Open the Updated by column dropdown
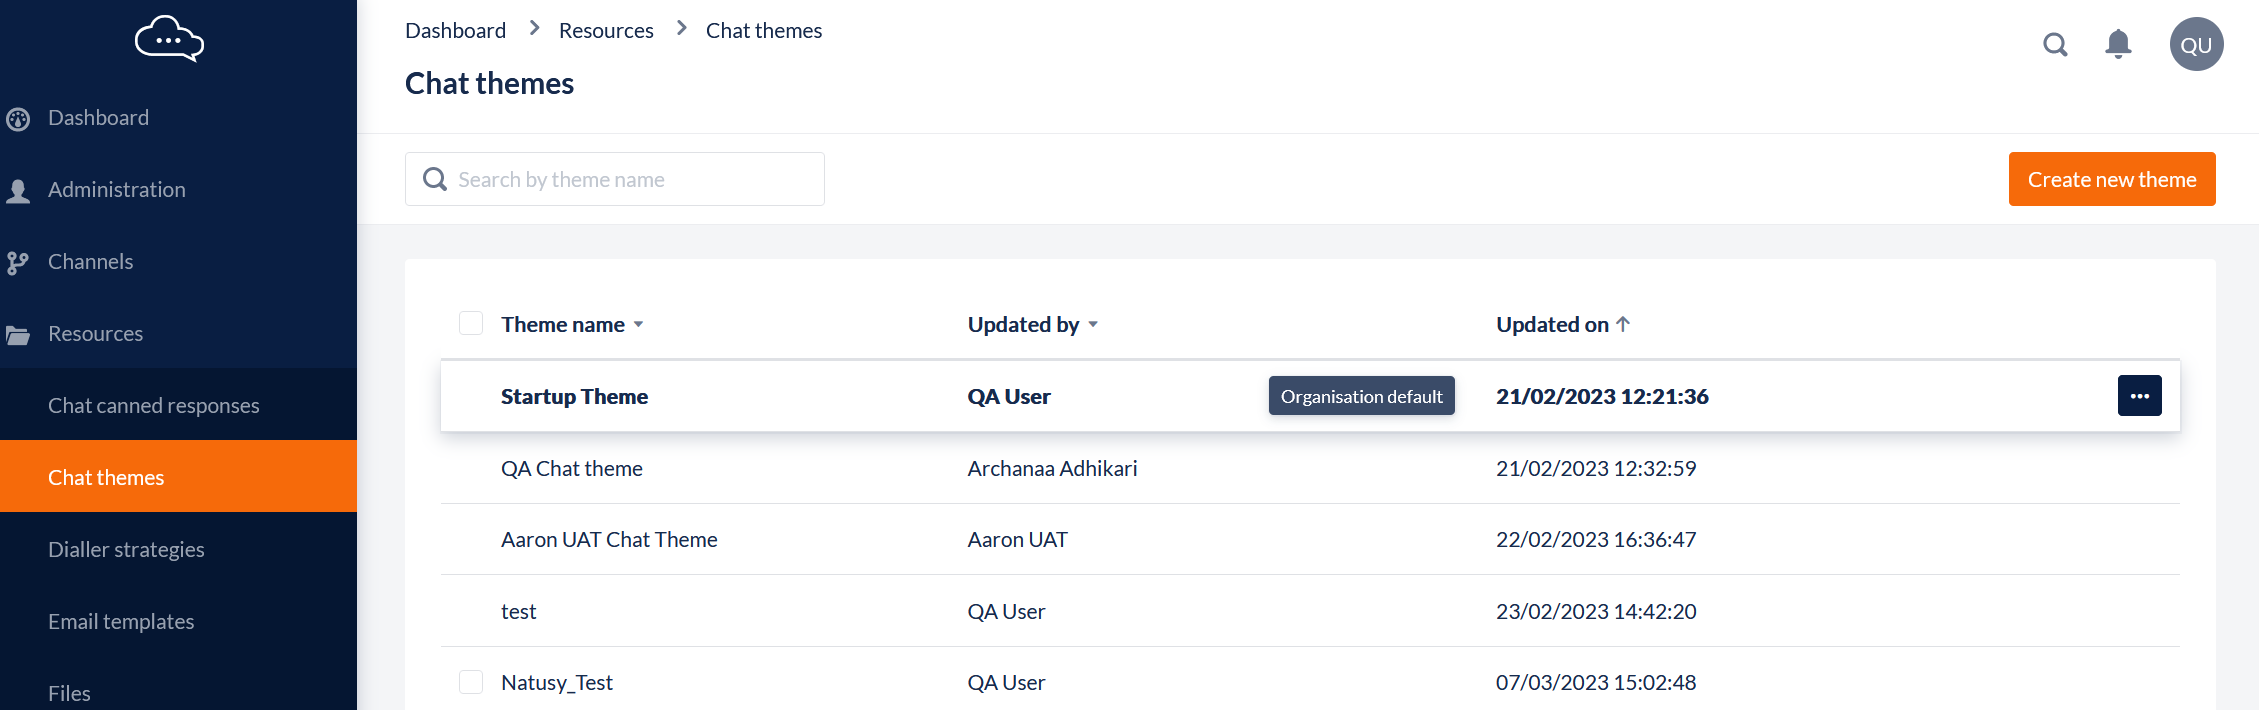The height and width of the screenshot is (710, 2259). [1093, 325]
